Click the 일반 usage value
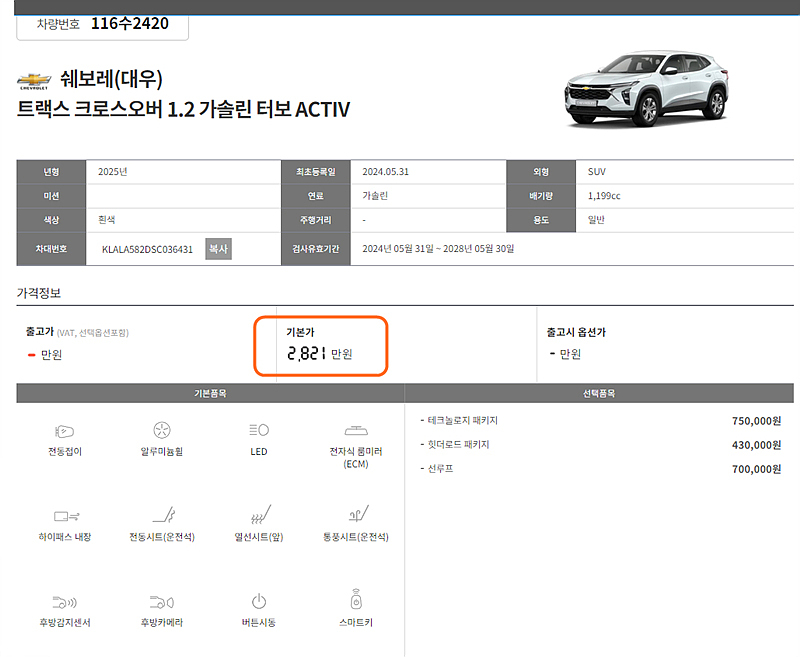Screen dimensions: 800x657 point(596,220)
